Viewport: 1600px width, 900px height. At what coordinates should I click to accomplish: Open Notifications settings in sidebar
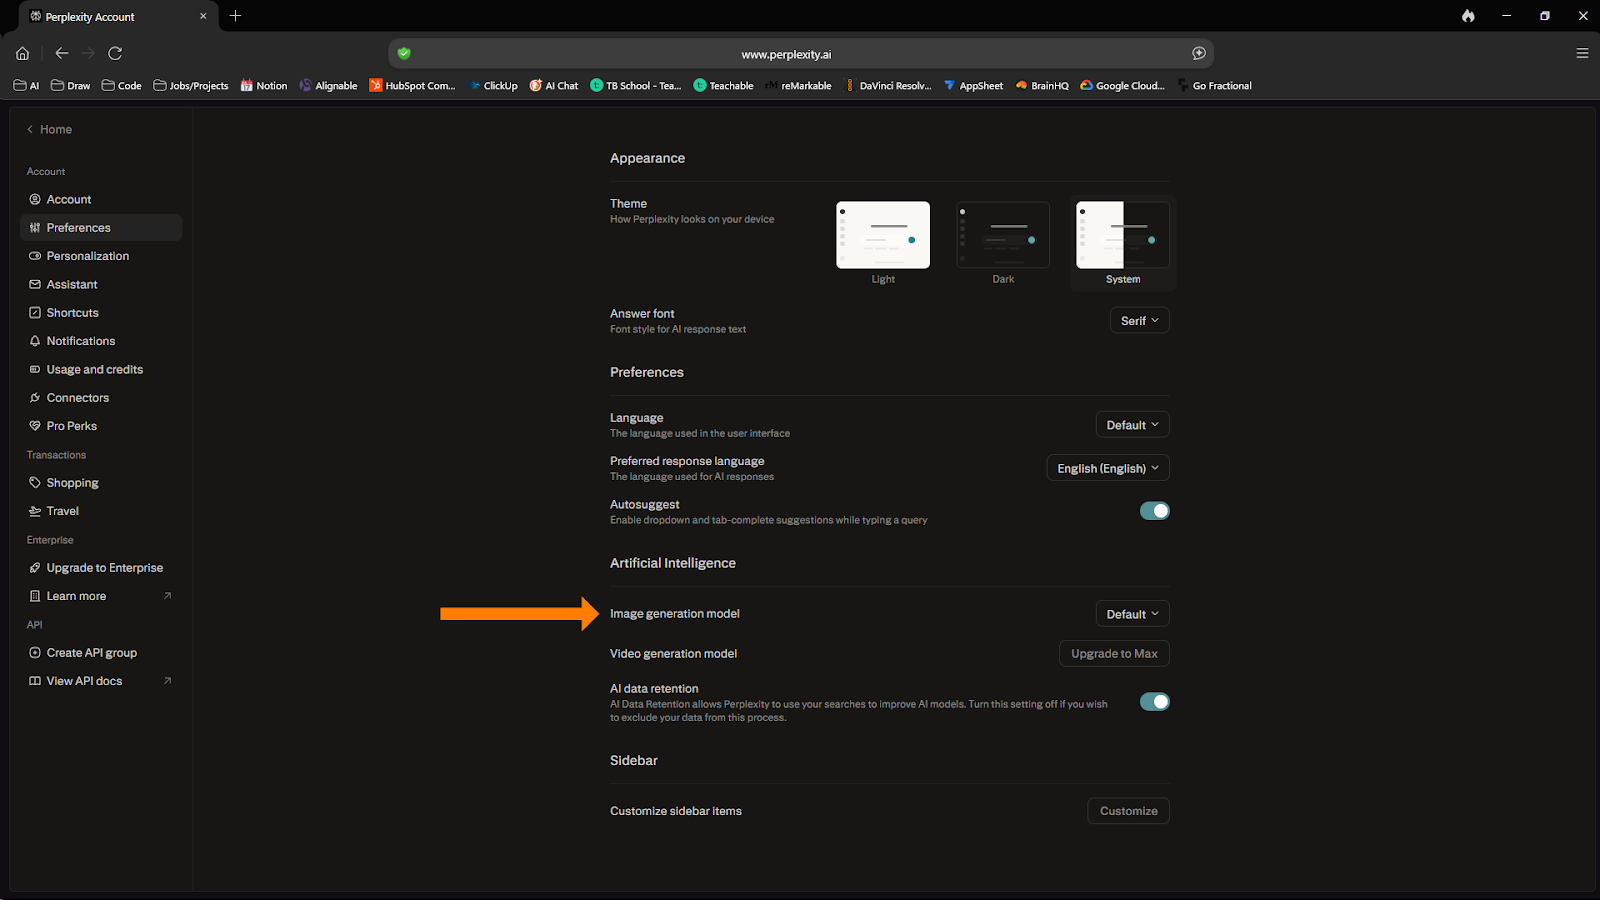click(x=80, y=340)
